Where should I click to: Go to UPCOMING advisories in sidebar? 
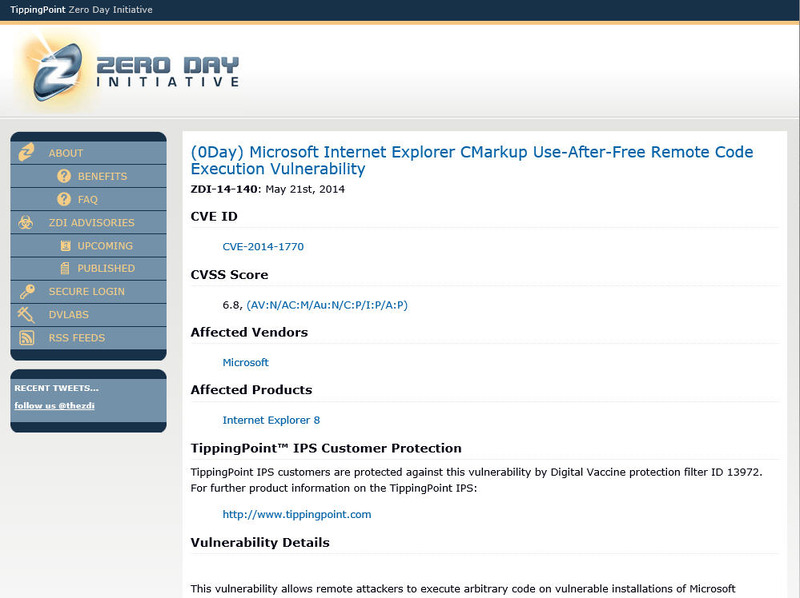(x=105, y=245)
